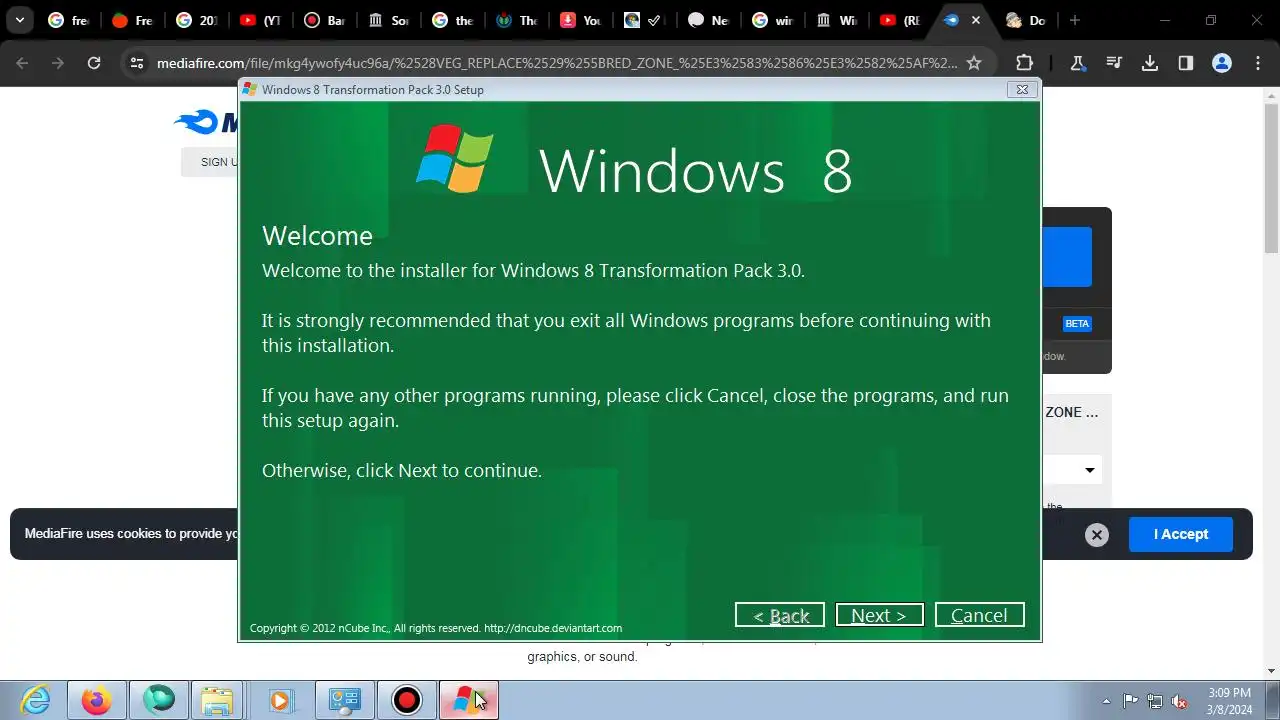Switch to the 'Wi' archive tab
The image size is (1280, 720).
[x=836, y=20]
